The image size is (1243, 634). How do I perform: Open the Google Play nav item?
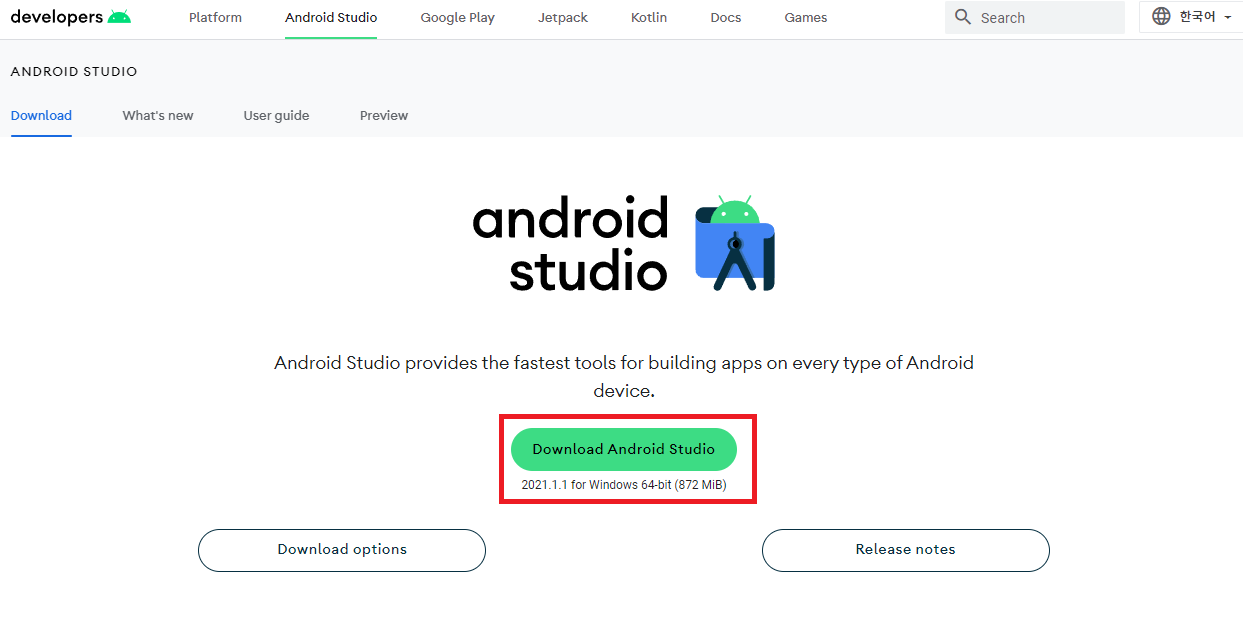click(457, 17)
